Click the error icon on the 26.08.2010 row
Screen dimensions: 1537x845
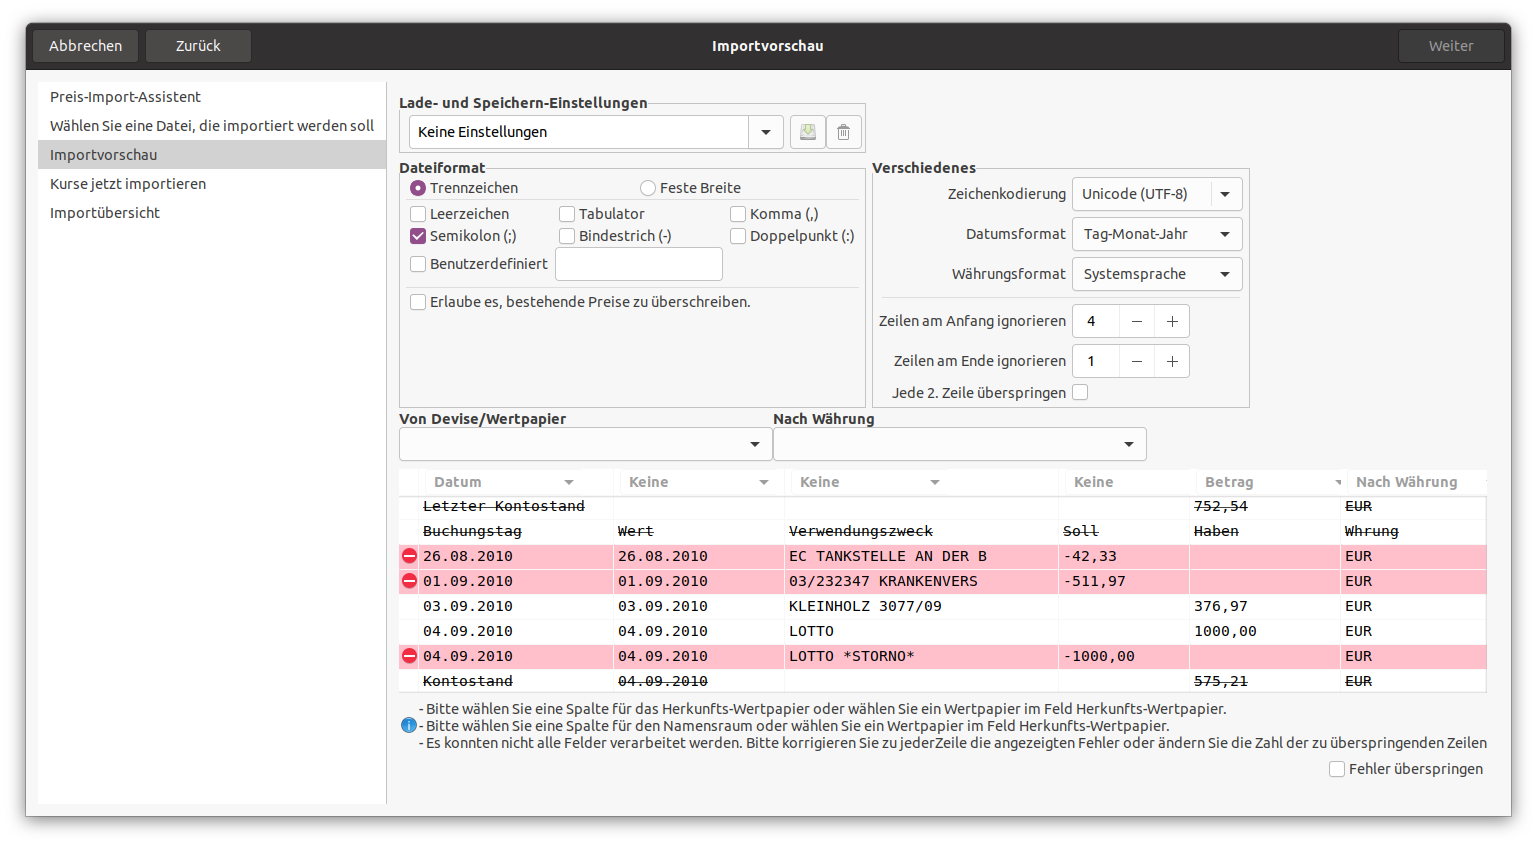[409, 556]
